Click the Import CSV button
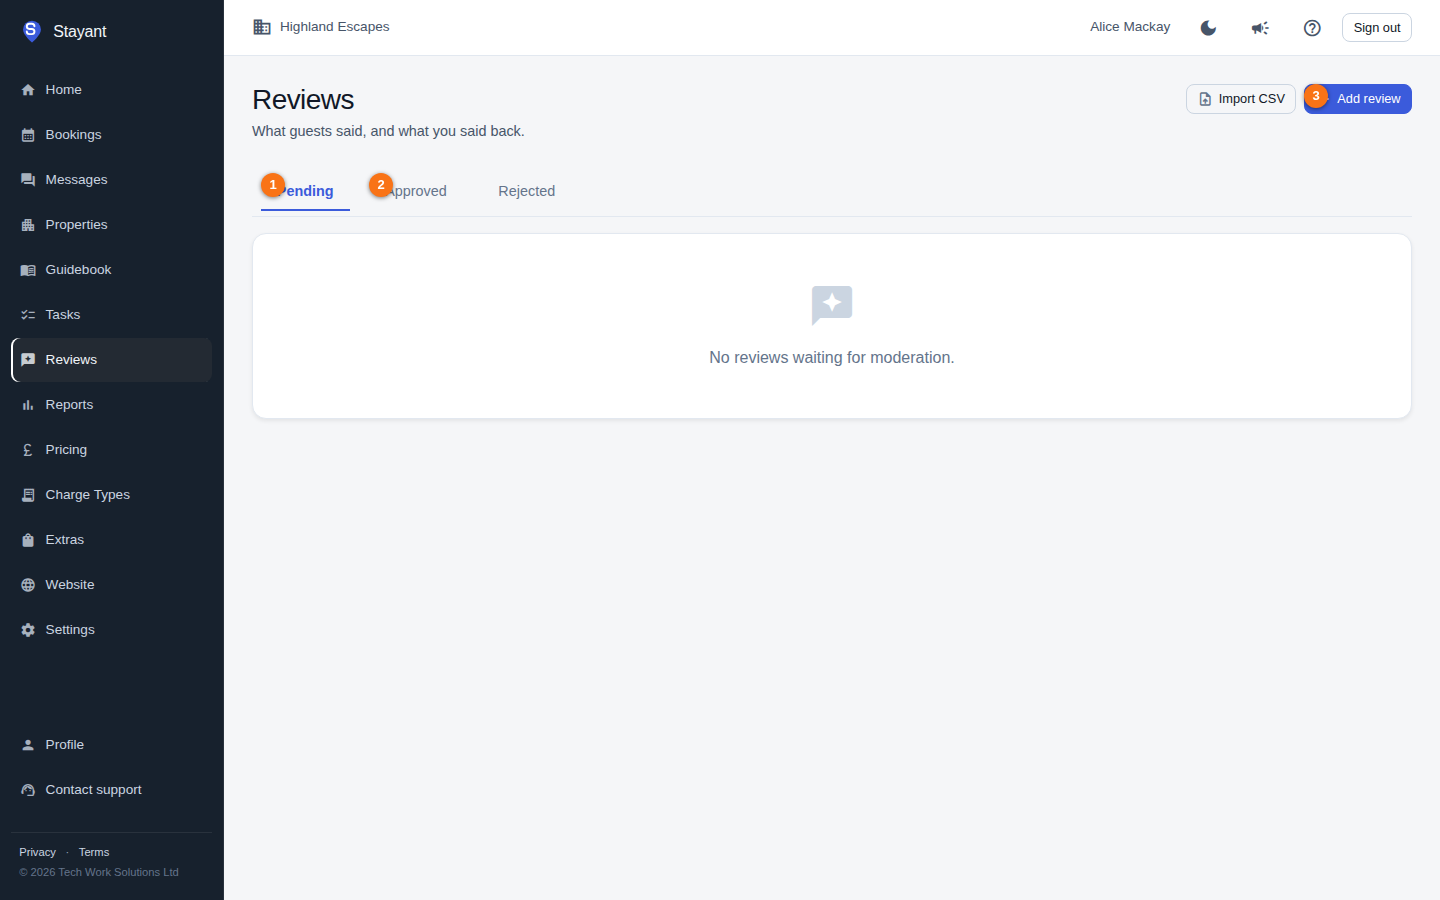The height and width of the screenshot is (900, 1440). click(x=1241, y=99)
